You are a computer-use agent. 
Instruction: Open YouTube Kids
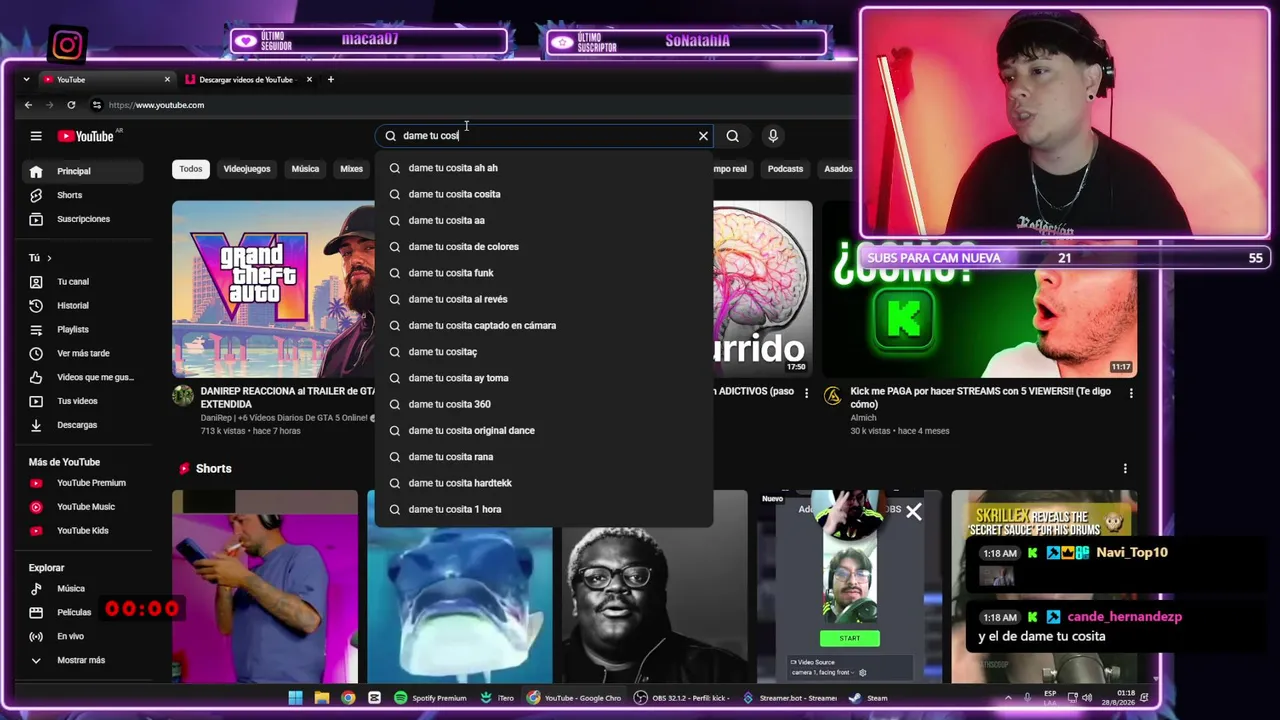click(82, 531)
